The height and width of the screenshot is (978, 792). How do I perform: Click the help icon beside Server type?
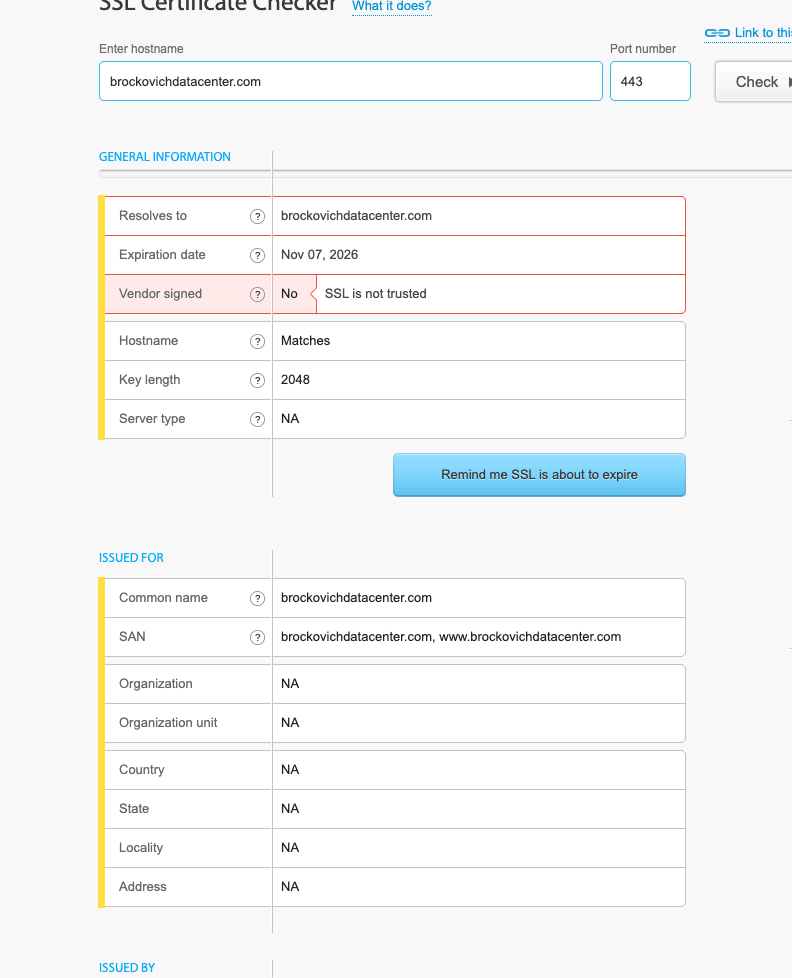point(257,420)
